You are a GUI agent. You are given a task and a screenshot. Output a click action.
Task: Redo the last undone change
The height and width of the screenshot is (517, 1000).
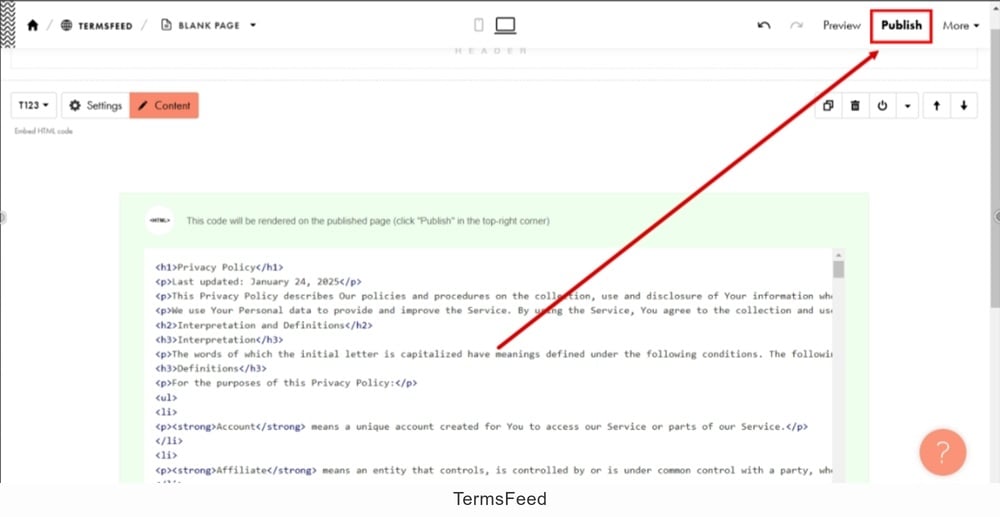[797, 25]
